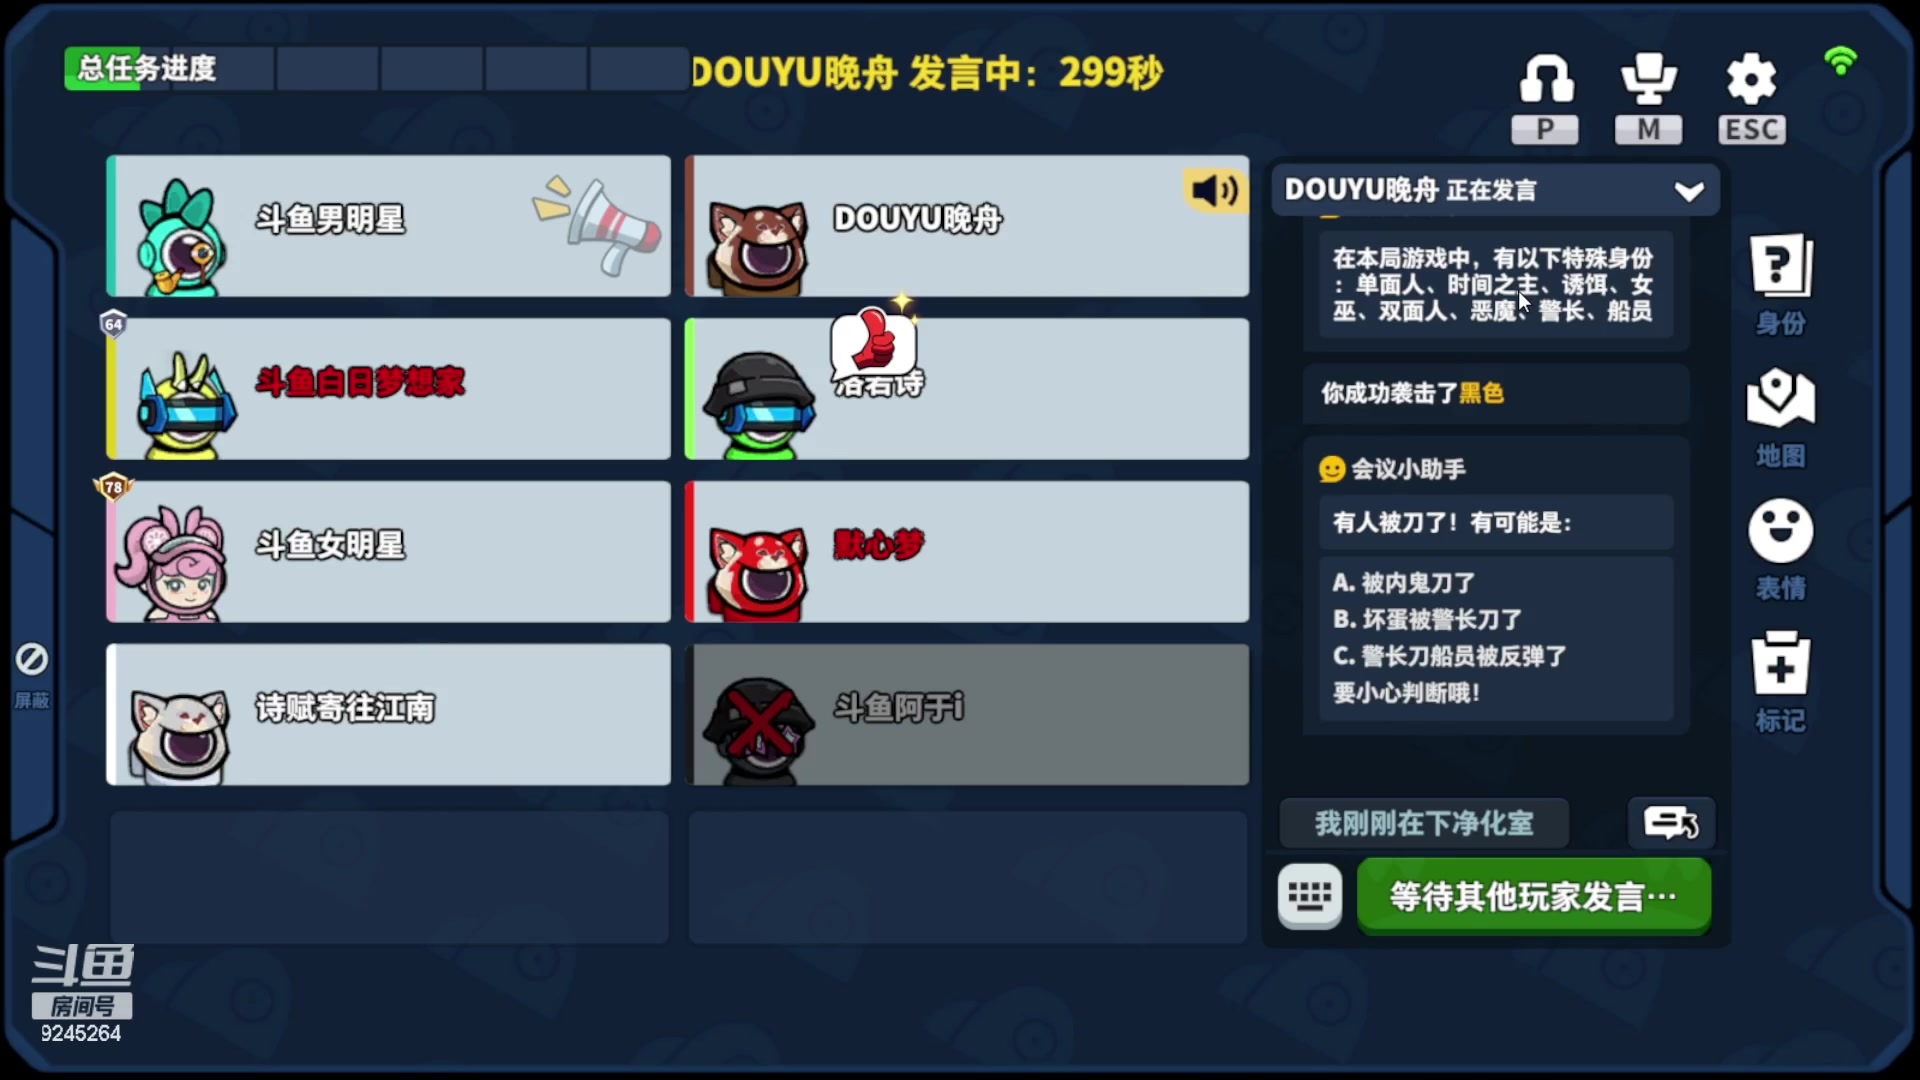Collapse the DOUYU晚舟 正在发言 chat header
The width and height of the screenshot is (1920, 1080).
point(1495,190)
